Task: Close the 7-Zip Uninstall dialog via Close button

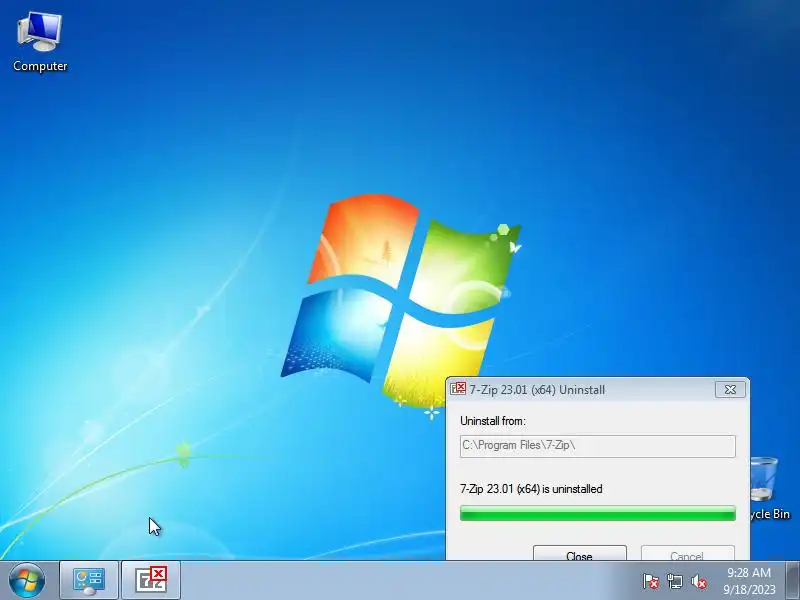Action: (x=580, y=553)
